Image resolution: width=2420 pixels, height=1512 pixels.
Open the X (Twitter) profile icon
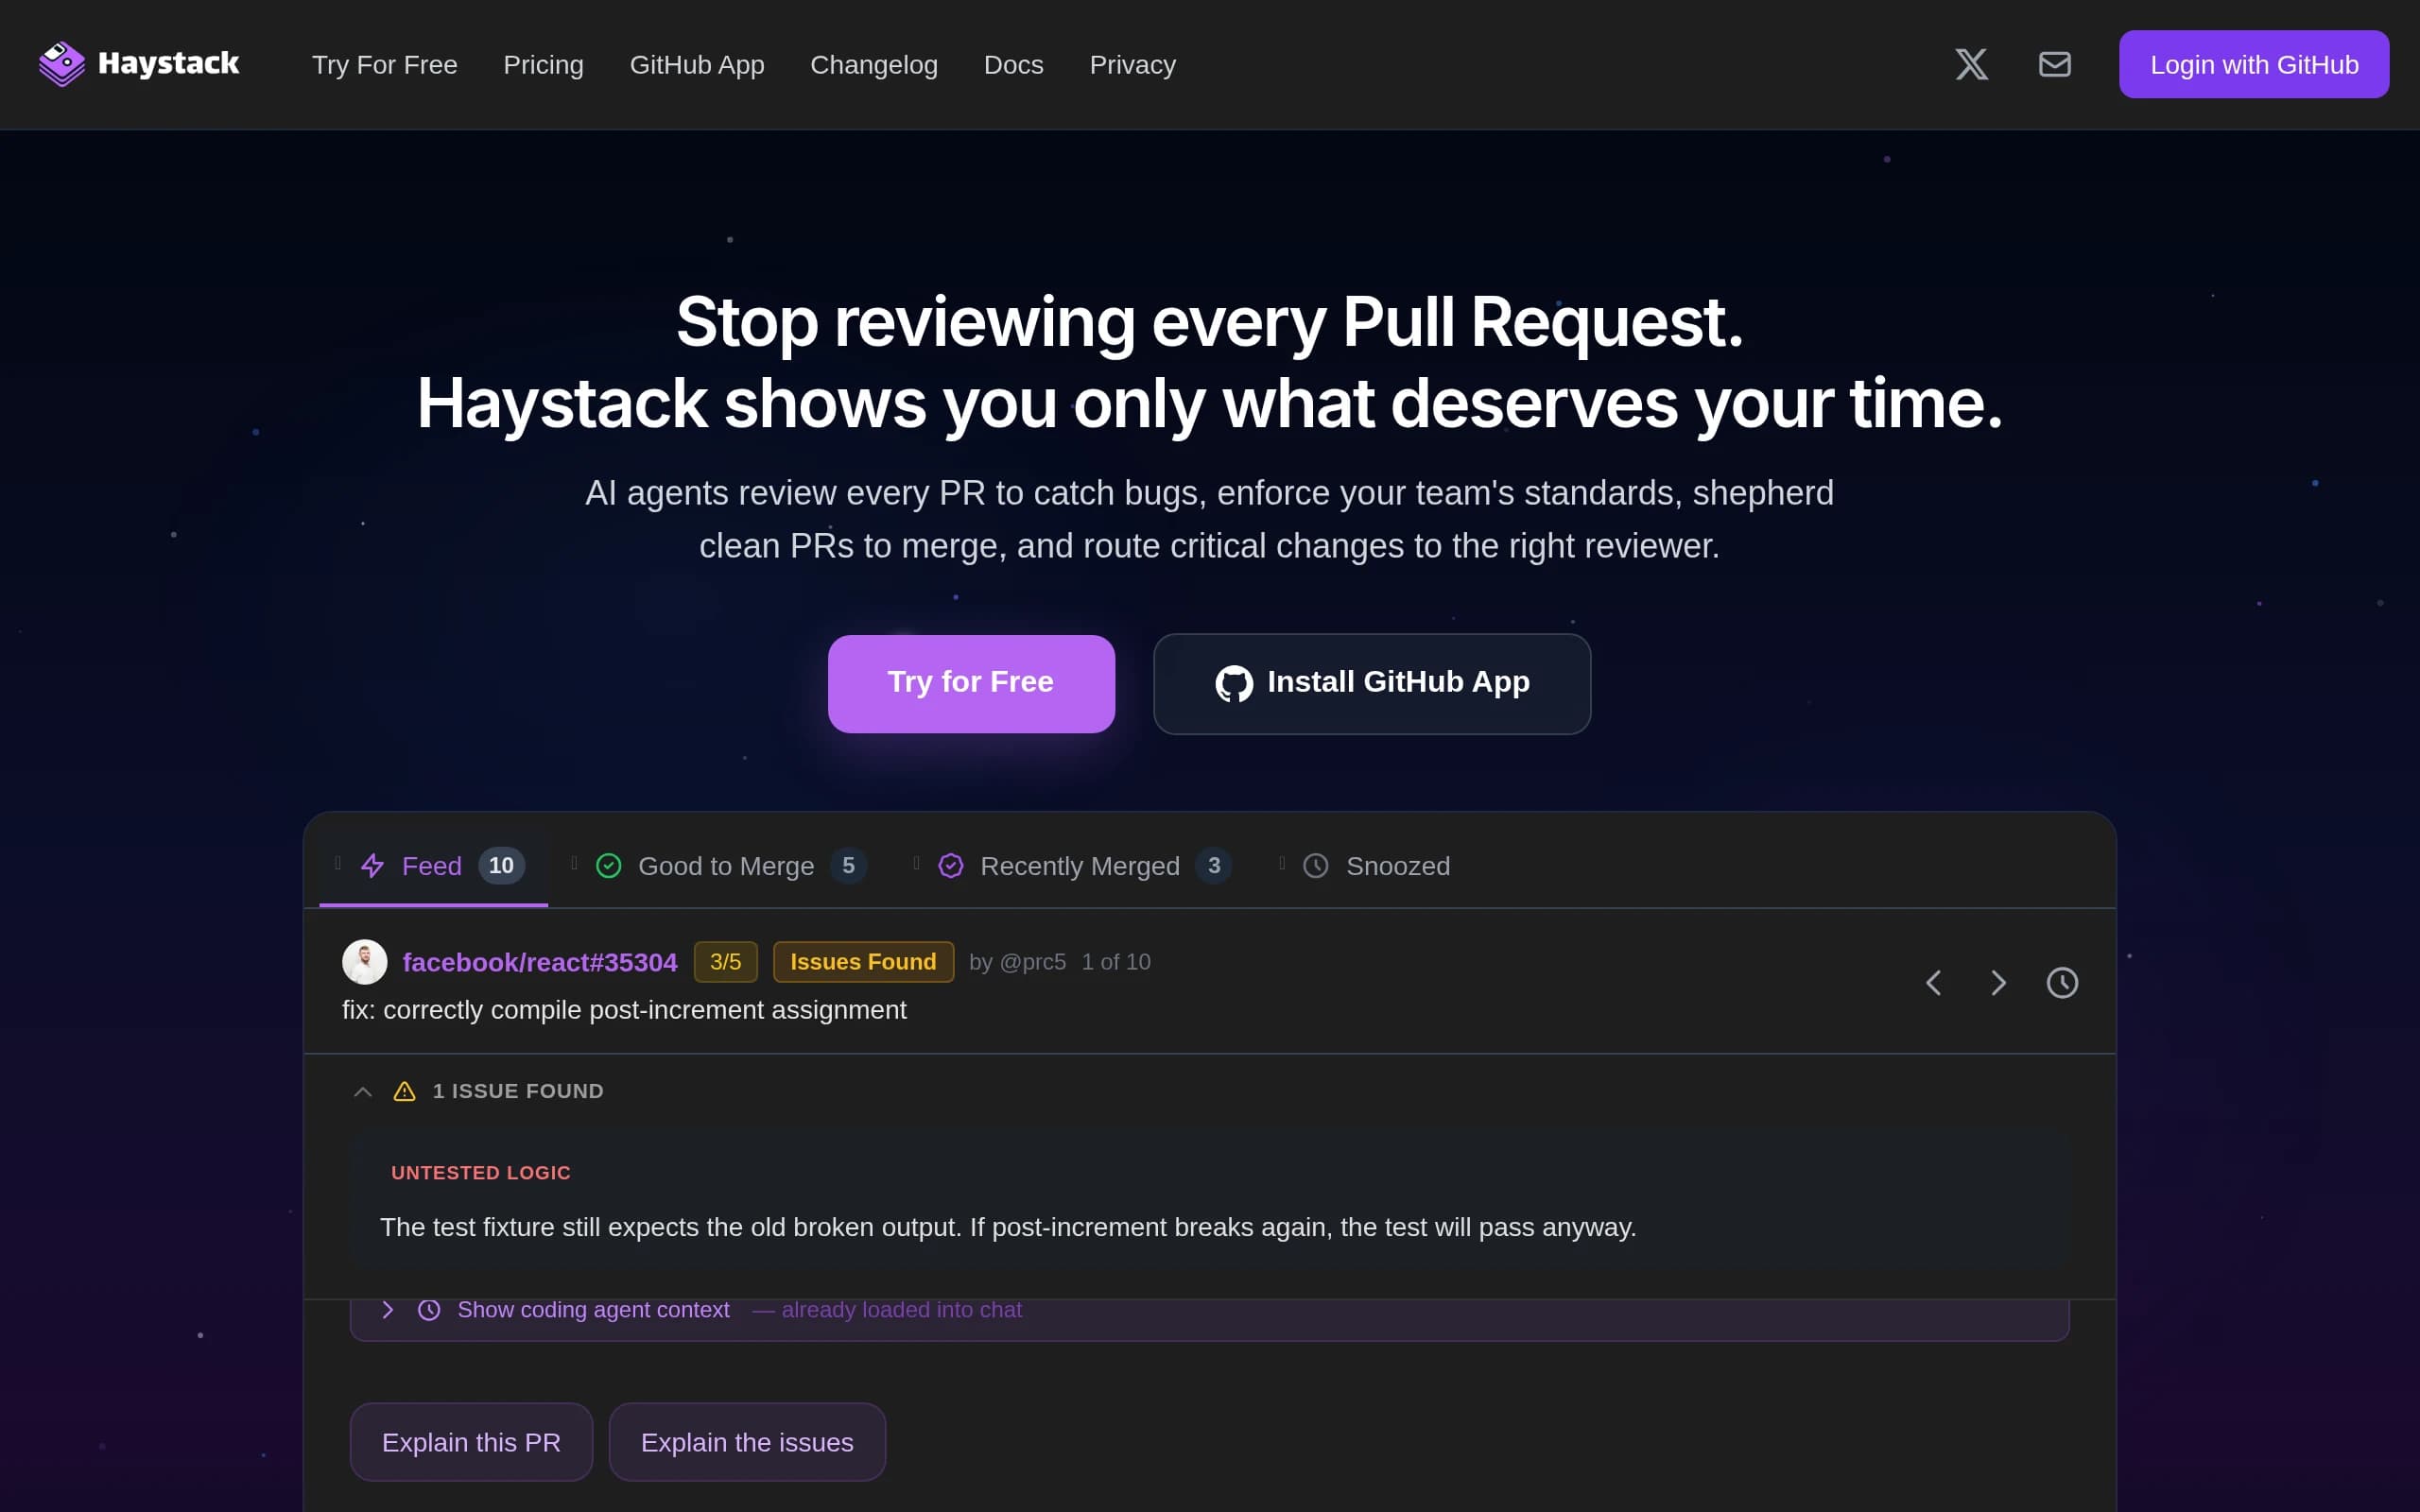[x=1971, y=64]
